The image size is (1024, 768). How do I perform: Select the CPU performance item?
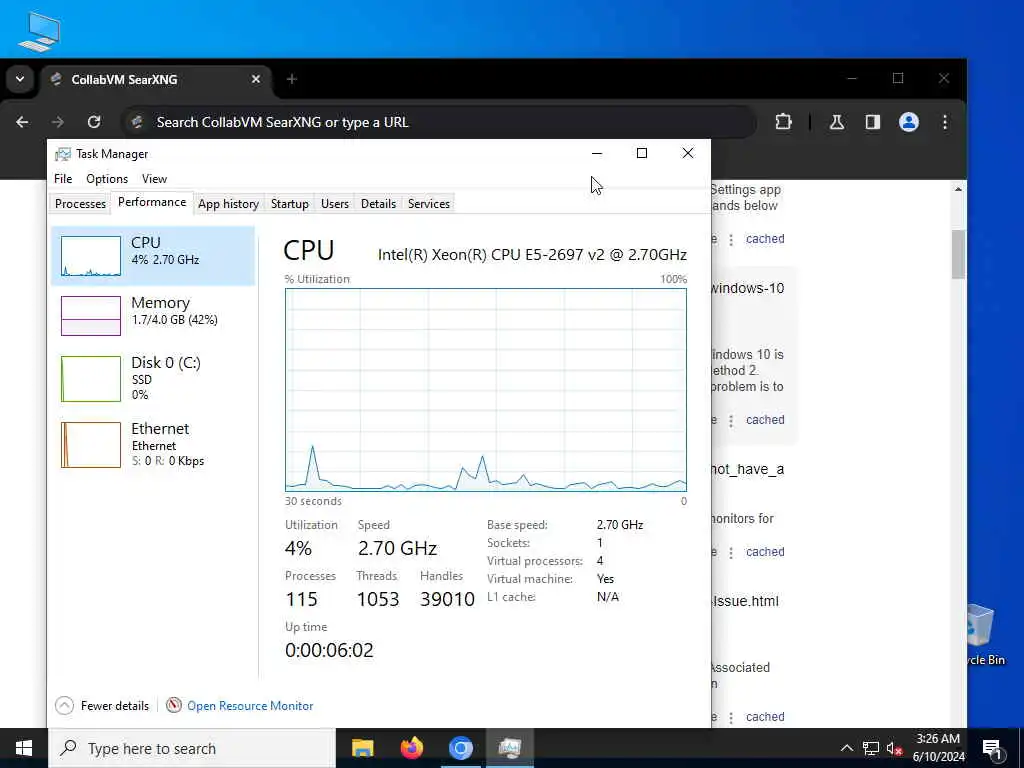153,256
